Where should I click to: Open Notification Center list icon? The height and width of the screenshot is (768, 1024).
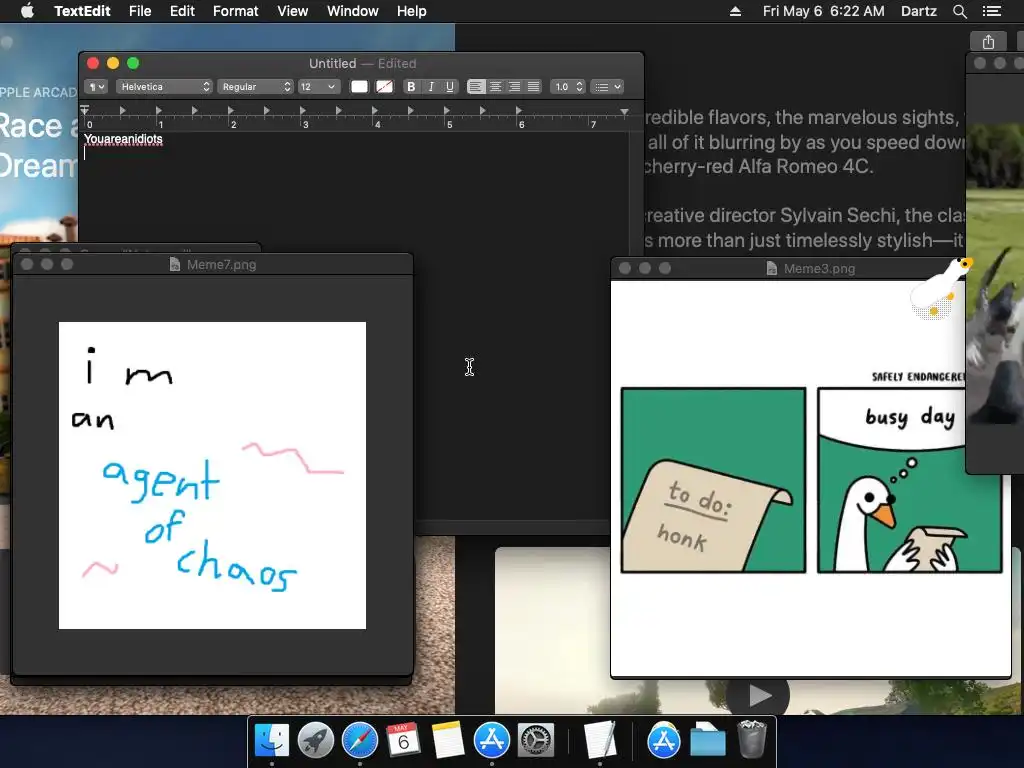992,11
